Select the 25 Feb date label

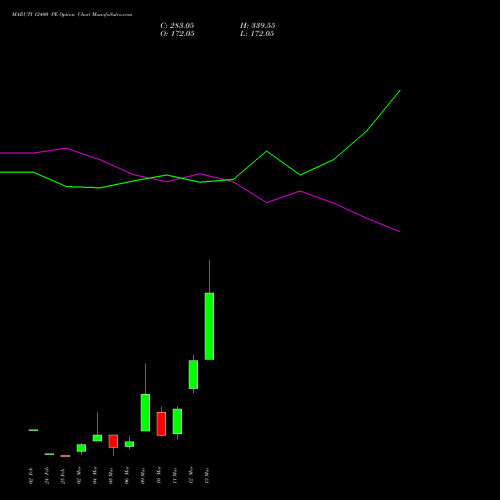tap(63, 476)
